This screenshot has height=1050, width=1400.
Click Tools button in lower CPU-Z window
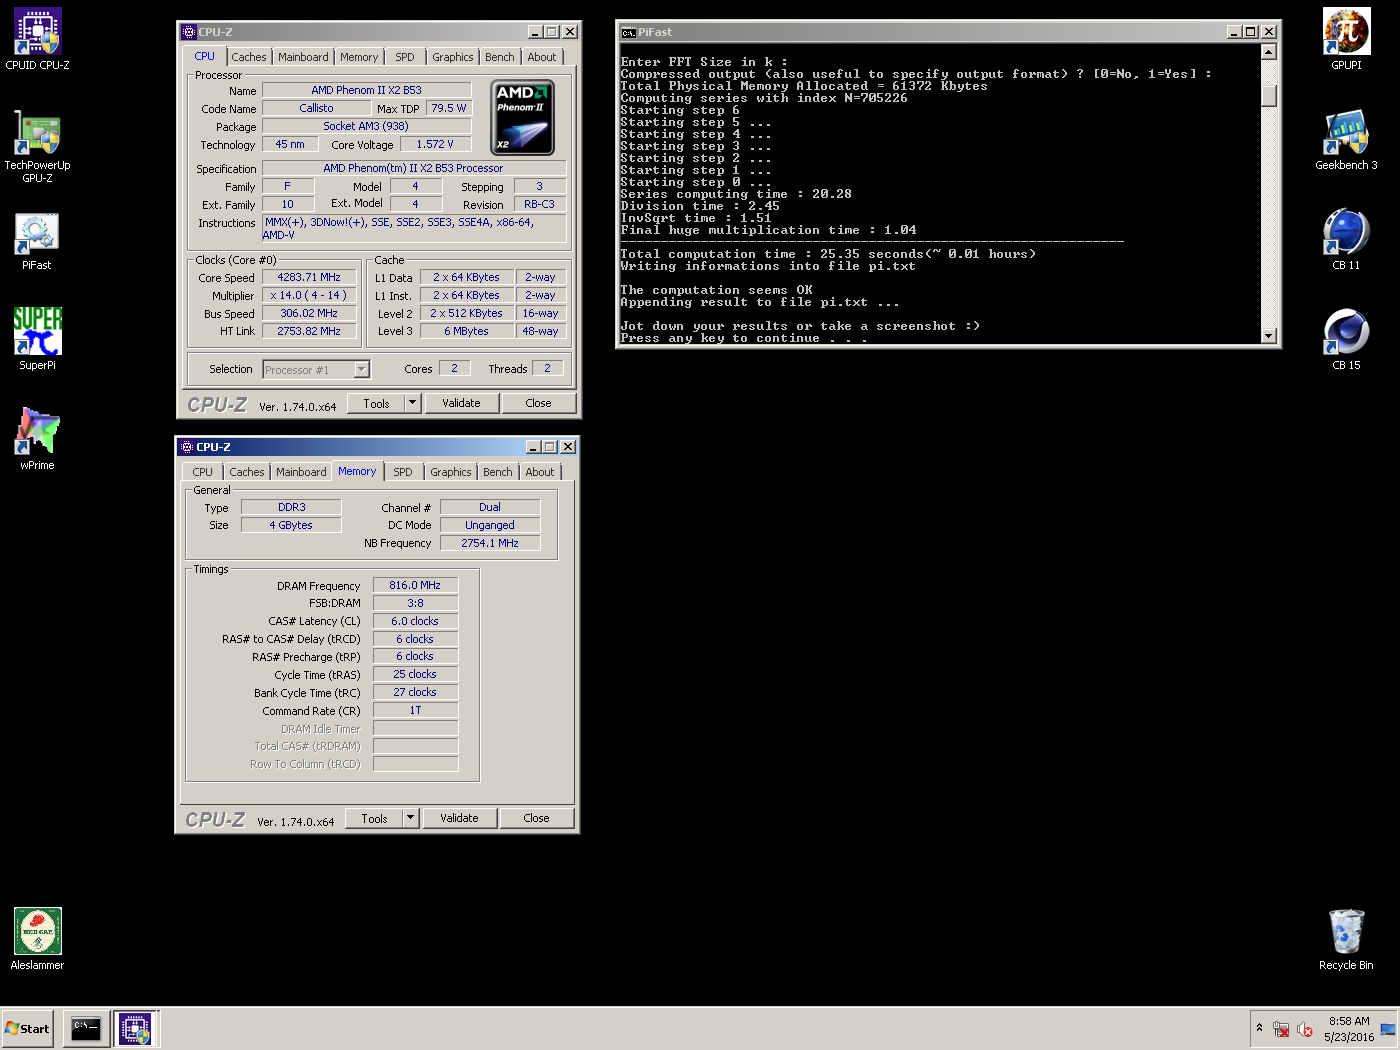374,818
